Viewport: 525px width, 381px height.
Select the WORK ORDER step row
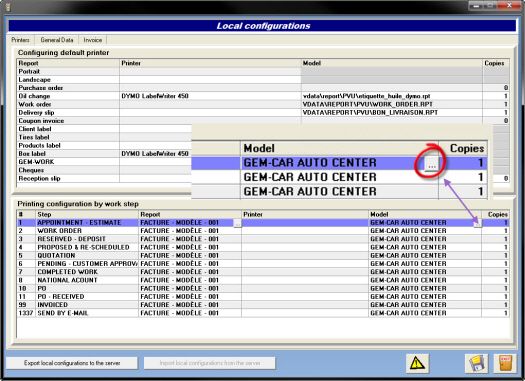click(x=263, y=231)
